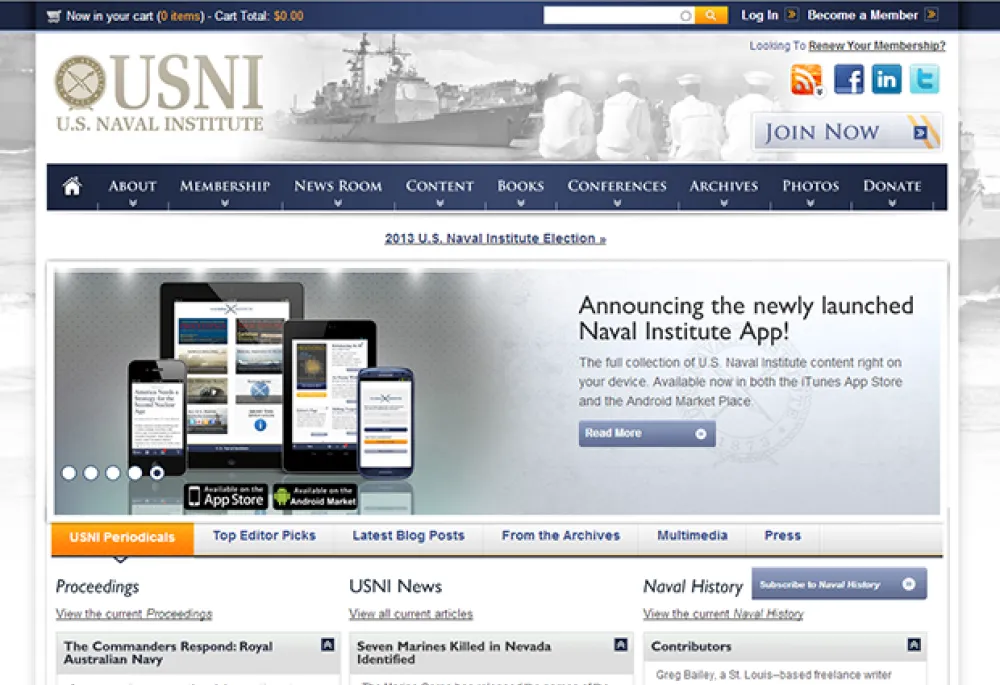Open 2013 U.S. Naval Institute Election link

495,239
